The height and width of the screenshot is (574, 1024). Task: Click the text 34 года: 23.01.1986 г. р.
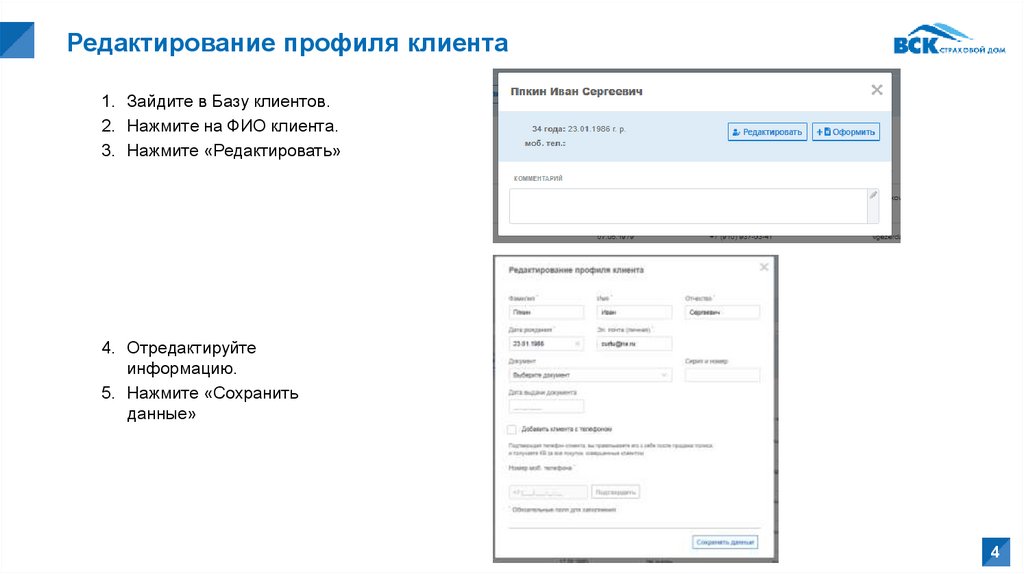579,129
